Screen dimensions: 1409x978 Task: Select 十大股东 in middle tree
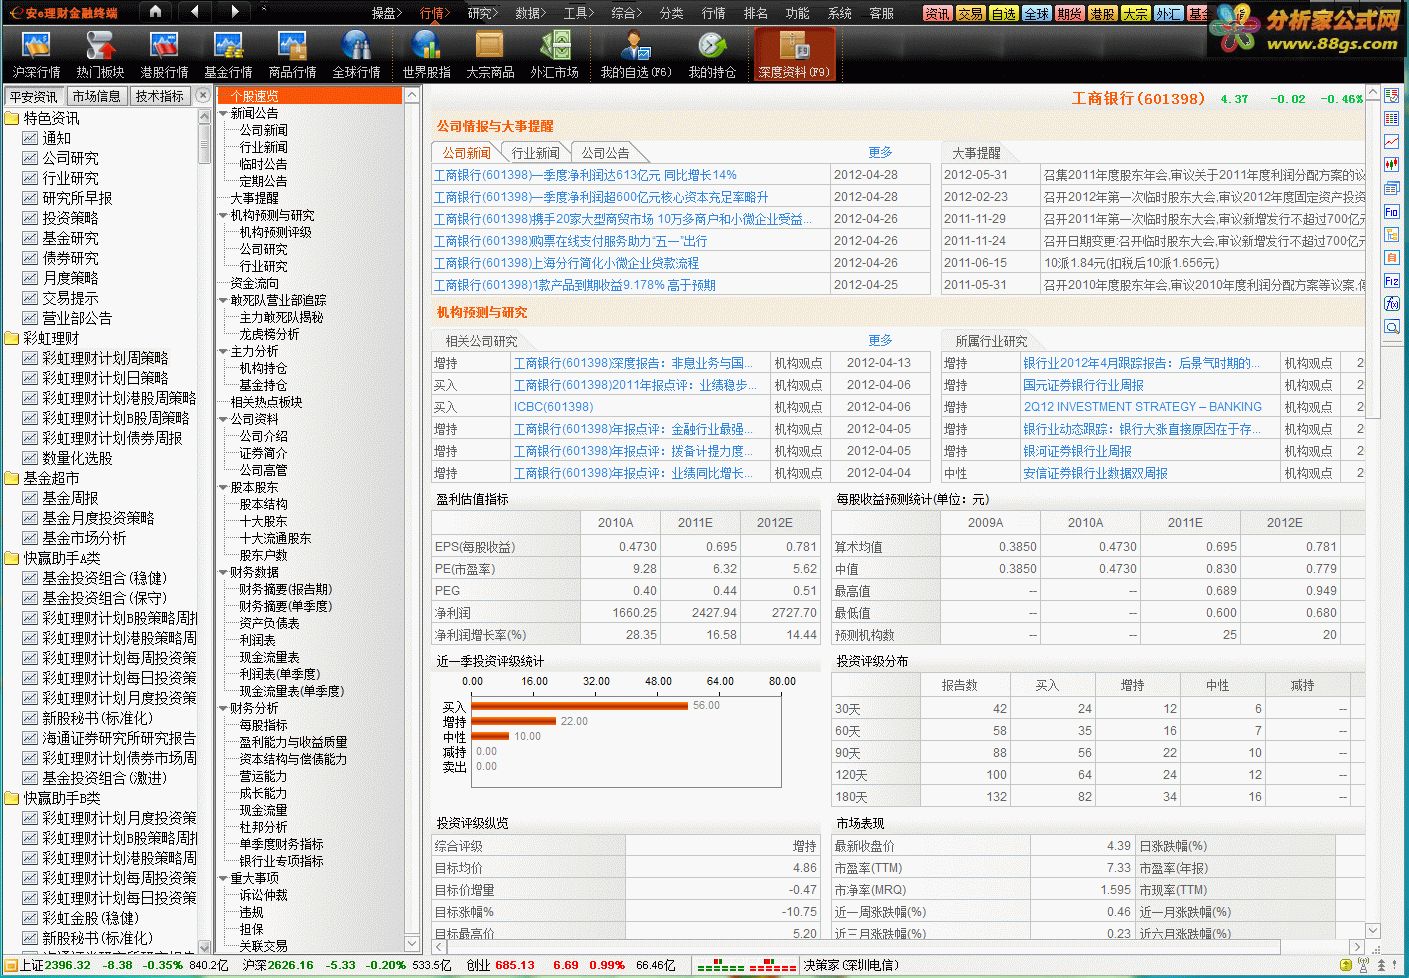(x=263, y=521)
